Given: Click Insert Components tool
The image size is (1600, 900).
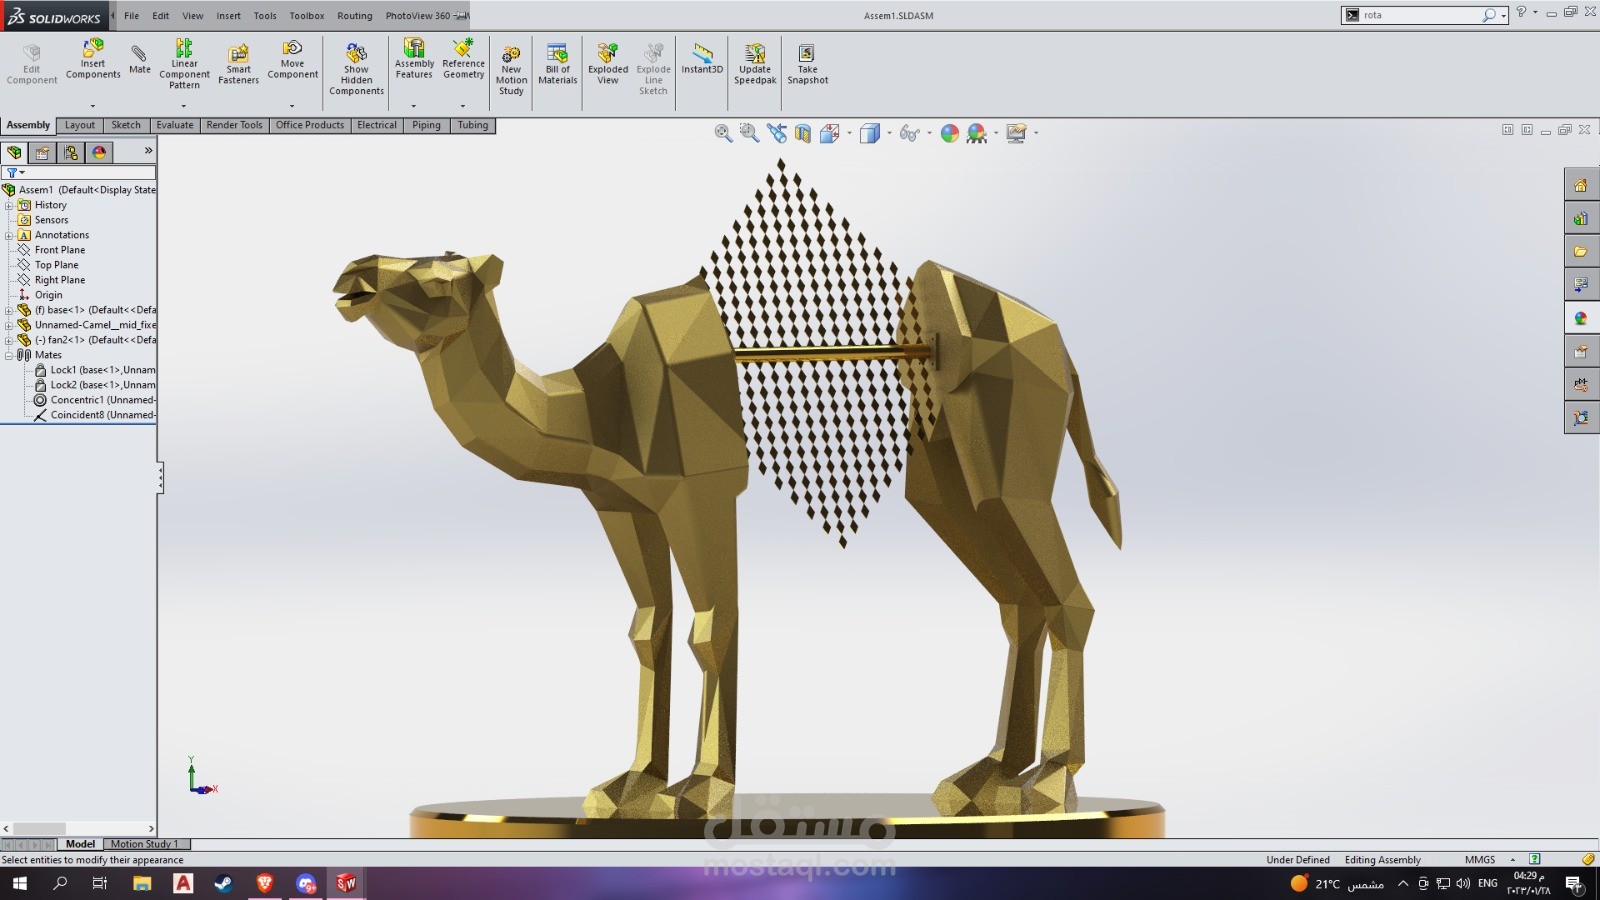Looking at the screenshot, I should click(93, 60).
